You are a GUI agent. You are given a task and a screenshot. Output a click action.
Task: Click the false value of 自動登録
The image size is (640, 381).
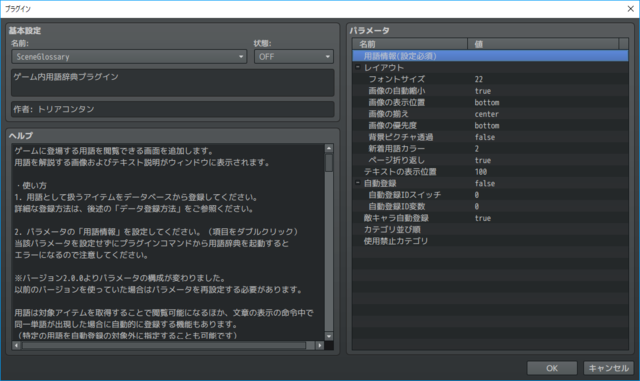click(x=484, y=183)
